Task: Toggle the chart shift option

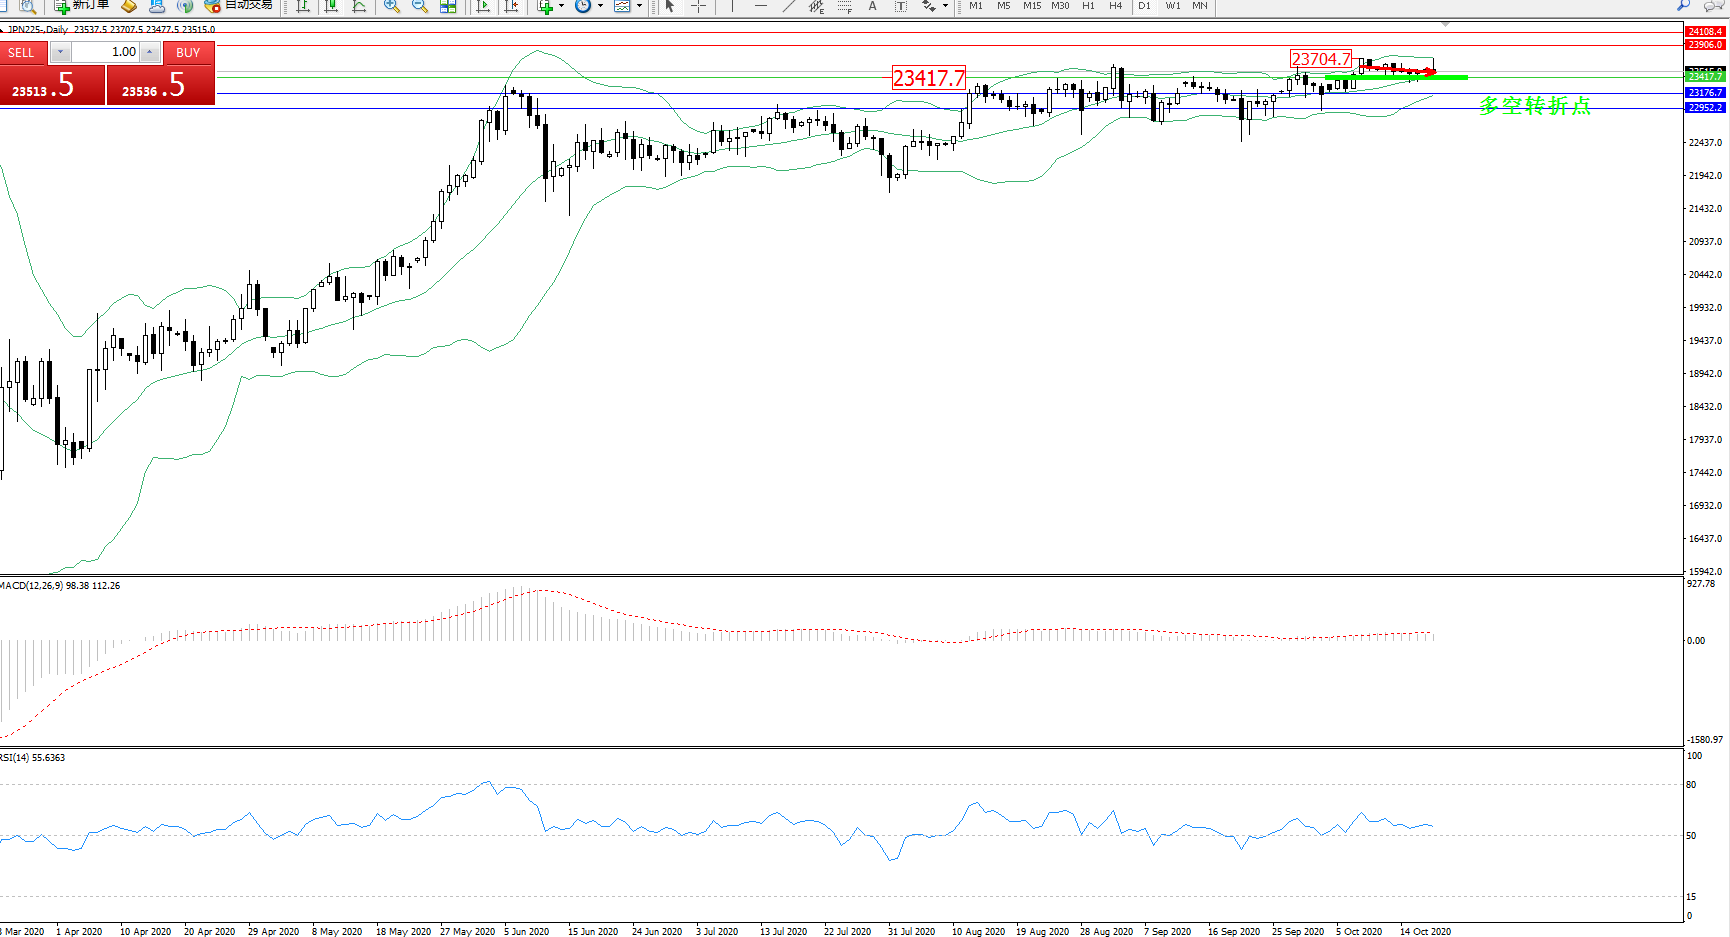Action: point(511,6)
